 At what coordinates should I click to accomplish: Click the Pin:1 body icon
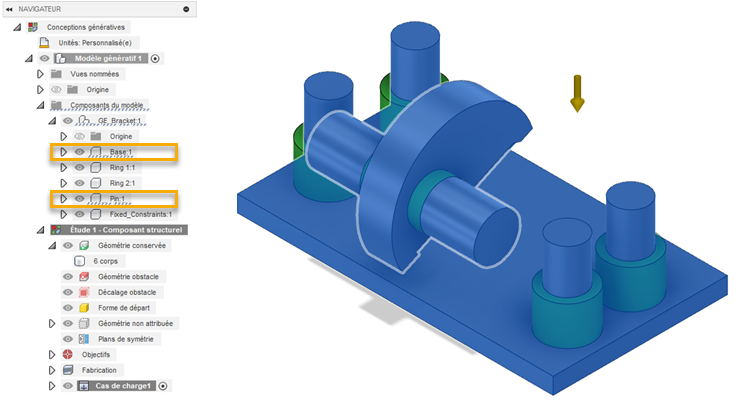95,199
